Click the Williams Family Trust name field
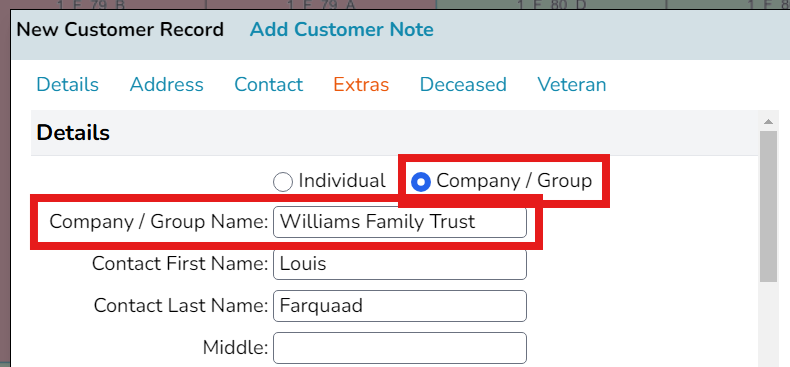Viewport: 790px width, 367px height. (x=400, y=222)
